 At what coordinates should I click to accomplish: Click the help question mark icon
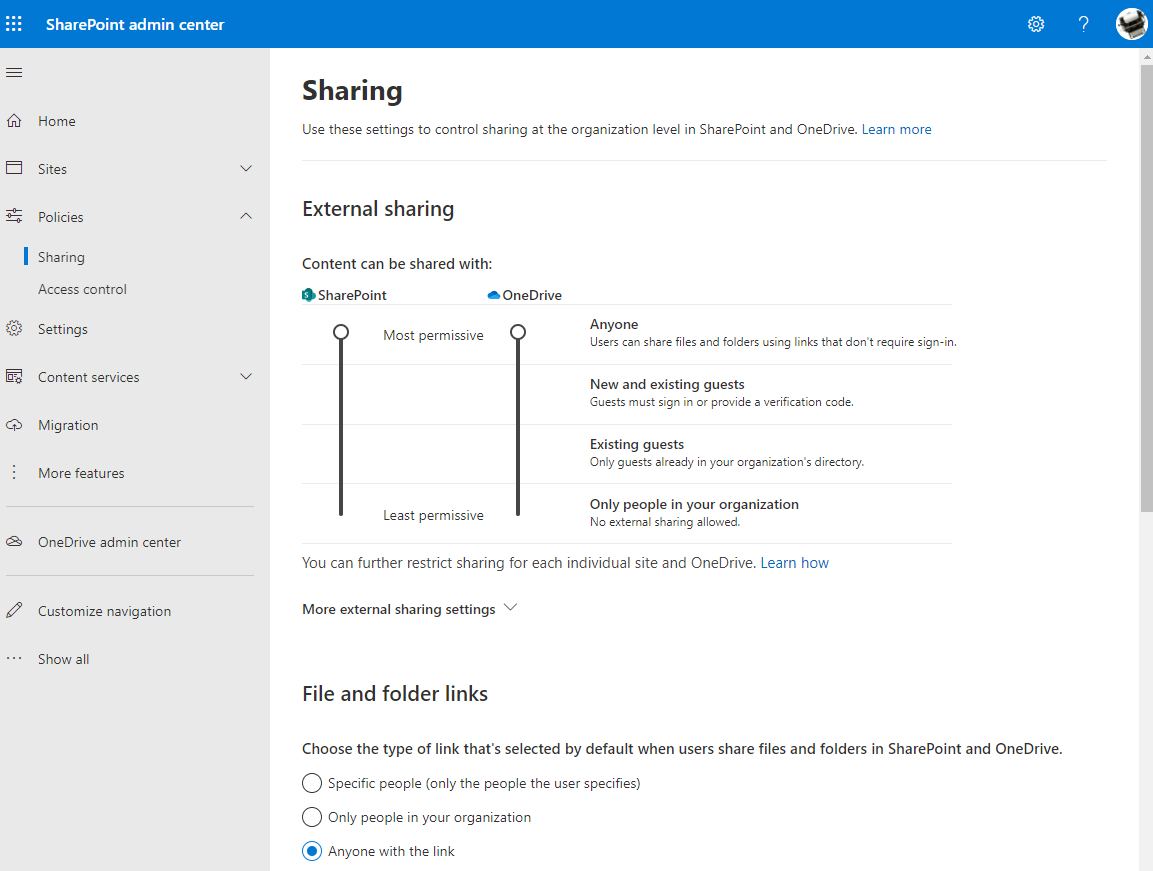tap(1083, 24)
